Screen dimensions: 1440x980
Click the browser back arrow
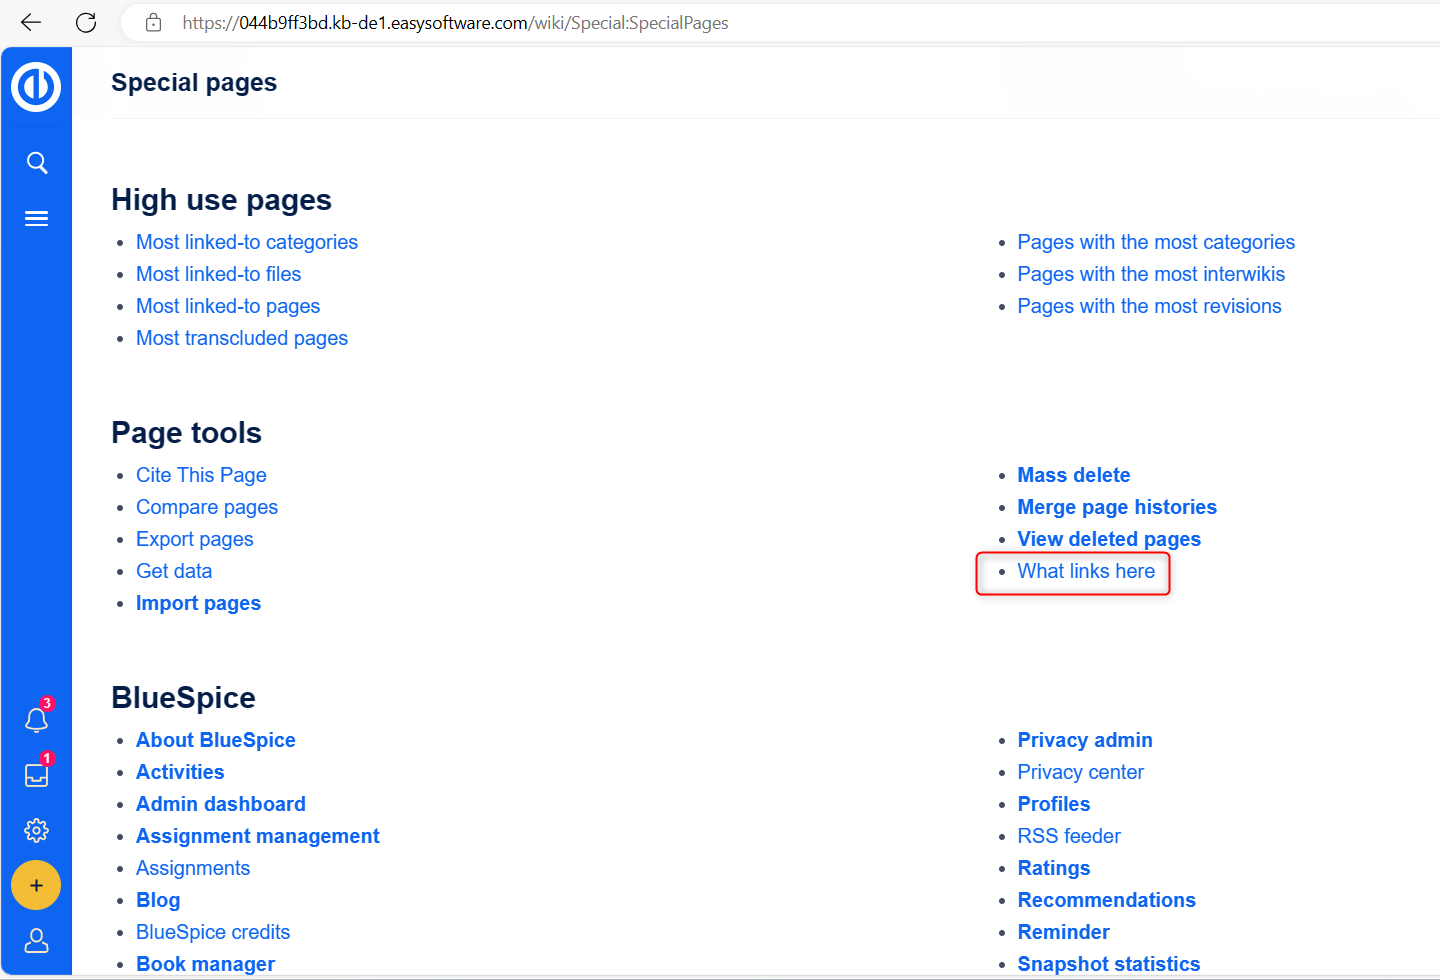pos(31,22)
